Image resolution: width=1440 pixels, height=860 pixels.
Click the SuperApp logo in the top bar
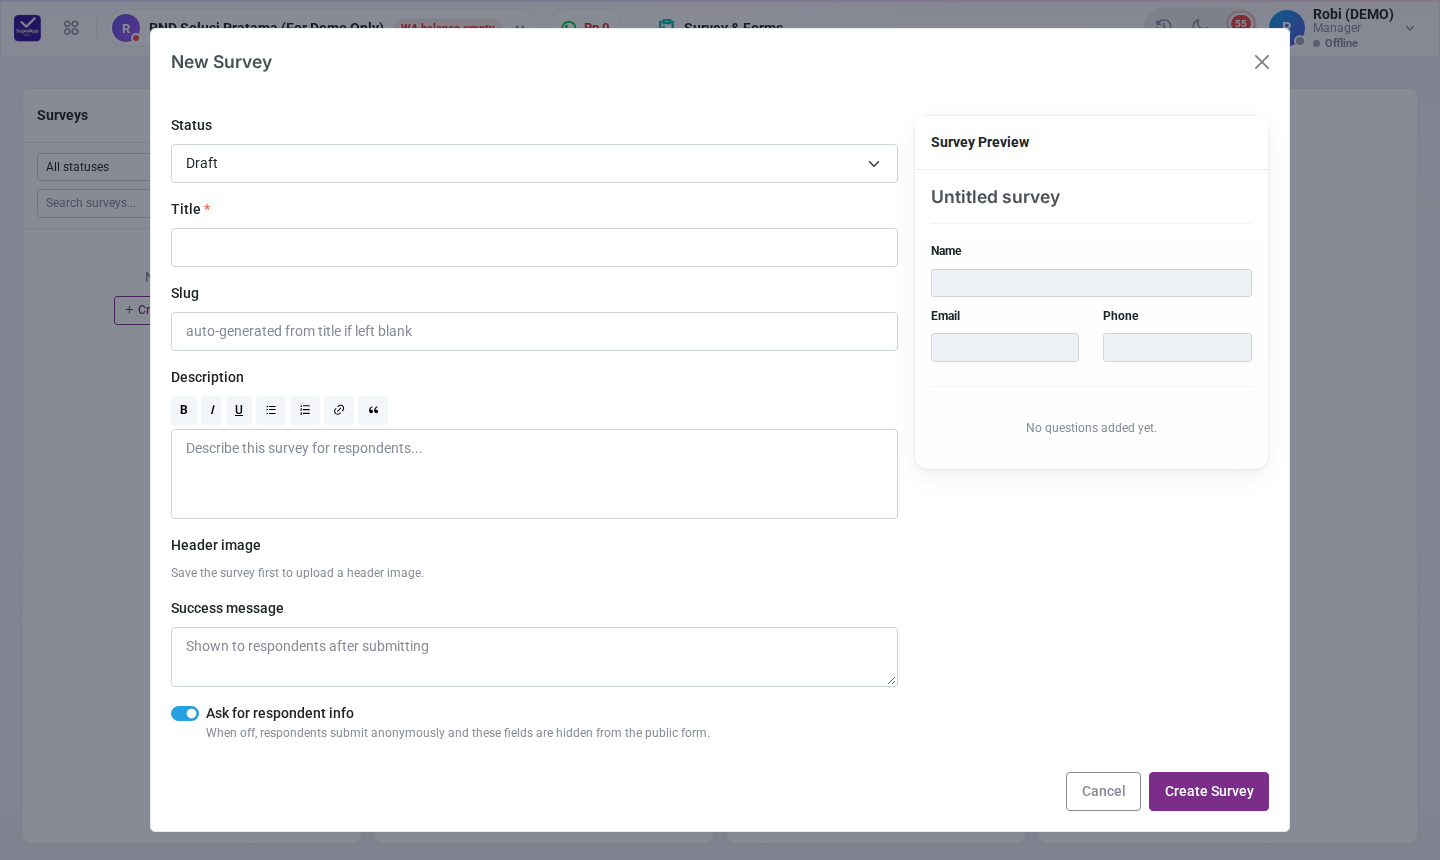click(28, 28)
